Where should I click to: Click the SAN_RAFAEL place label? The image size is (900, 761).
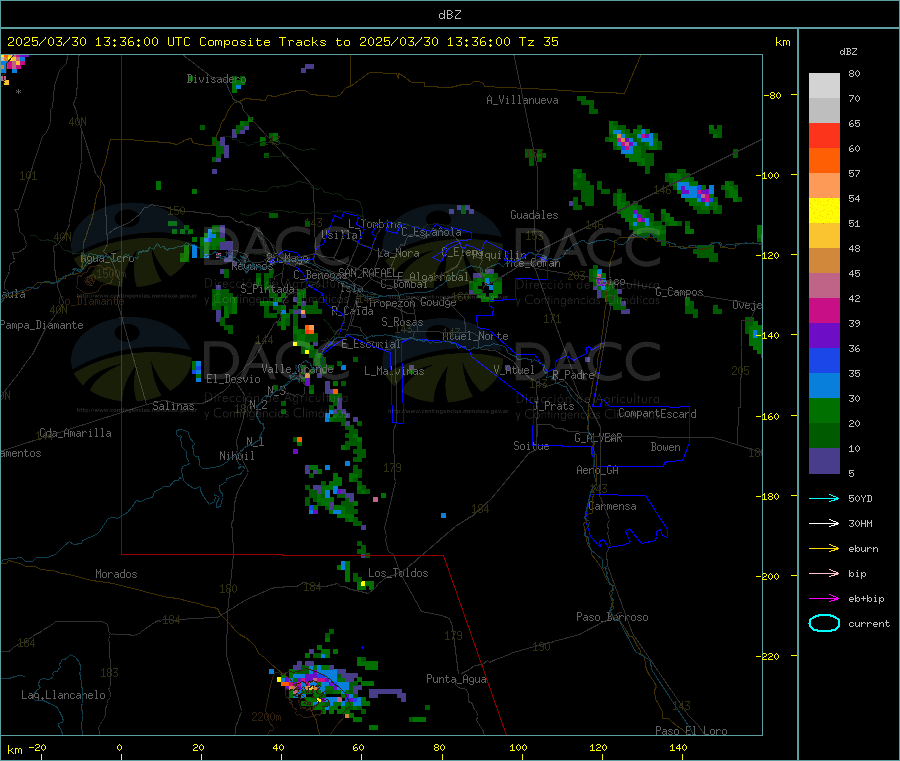[x=368, y=273]
